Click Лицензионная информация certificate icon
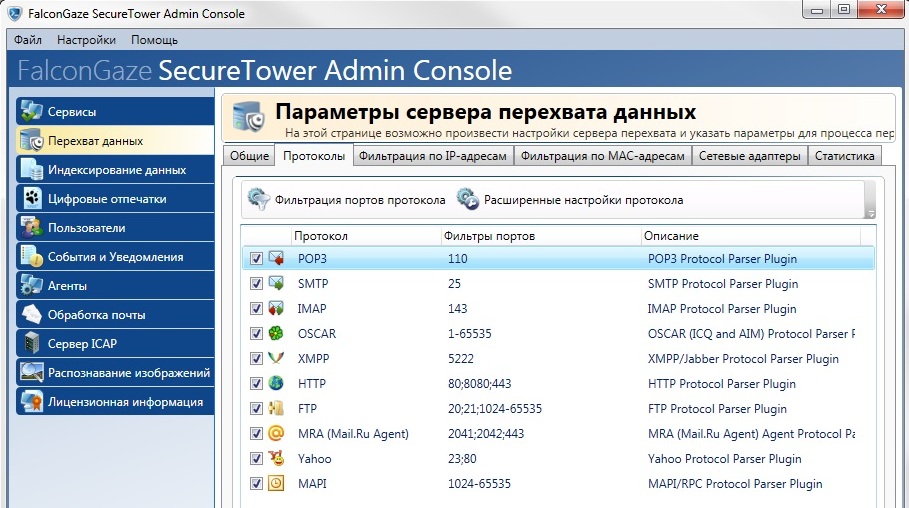The width and height of the screenshot is (909, 508). [x=31, y=401]
